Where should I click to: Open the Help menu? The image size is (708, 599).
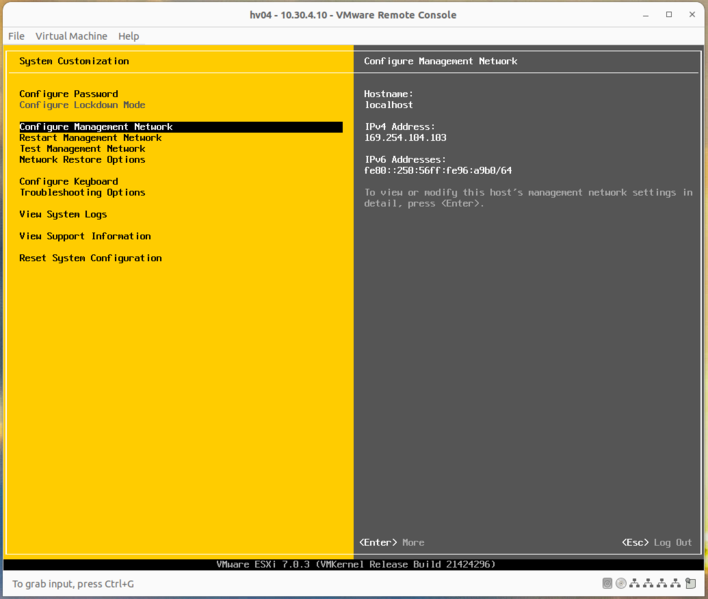pyautogui.click(x=129, y=36)
